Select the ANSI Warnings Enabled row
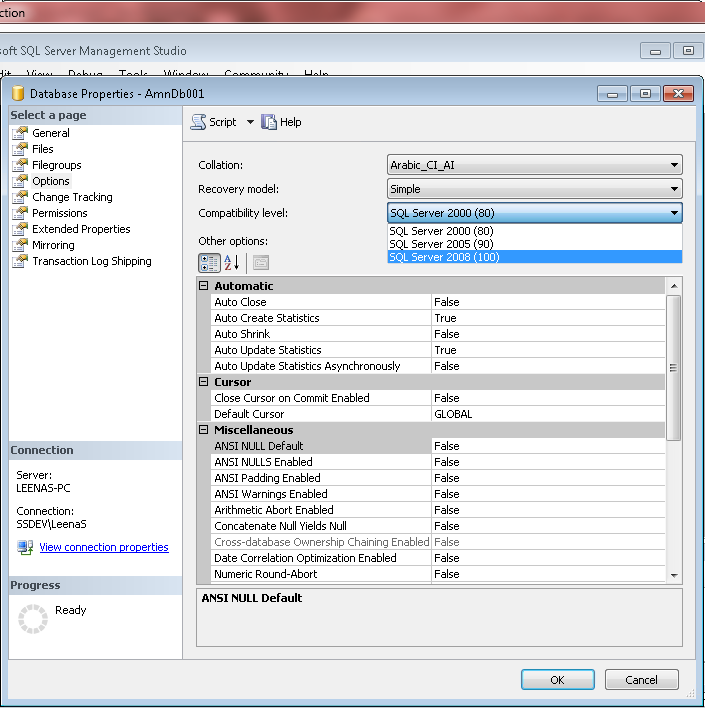This screenshot has width=705, height=708. click(438, 494)
